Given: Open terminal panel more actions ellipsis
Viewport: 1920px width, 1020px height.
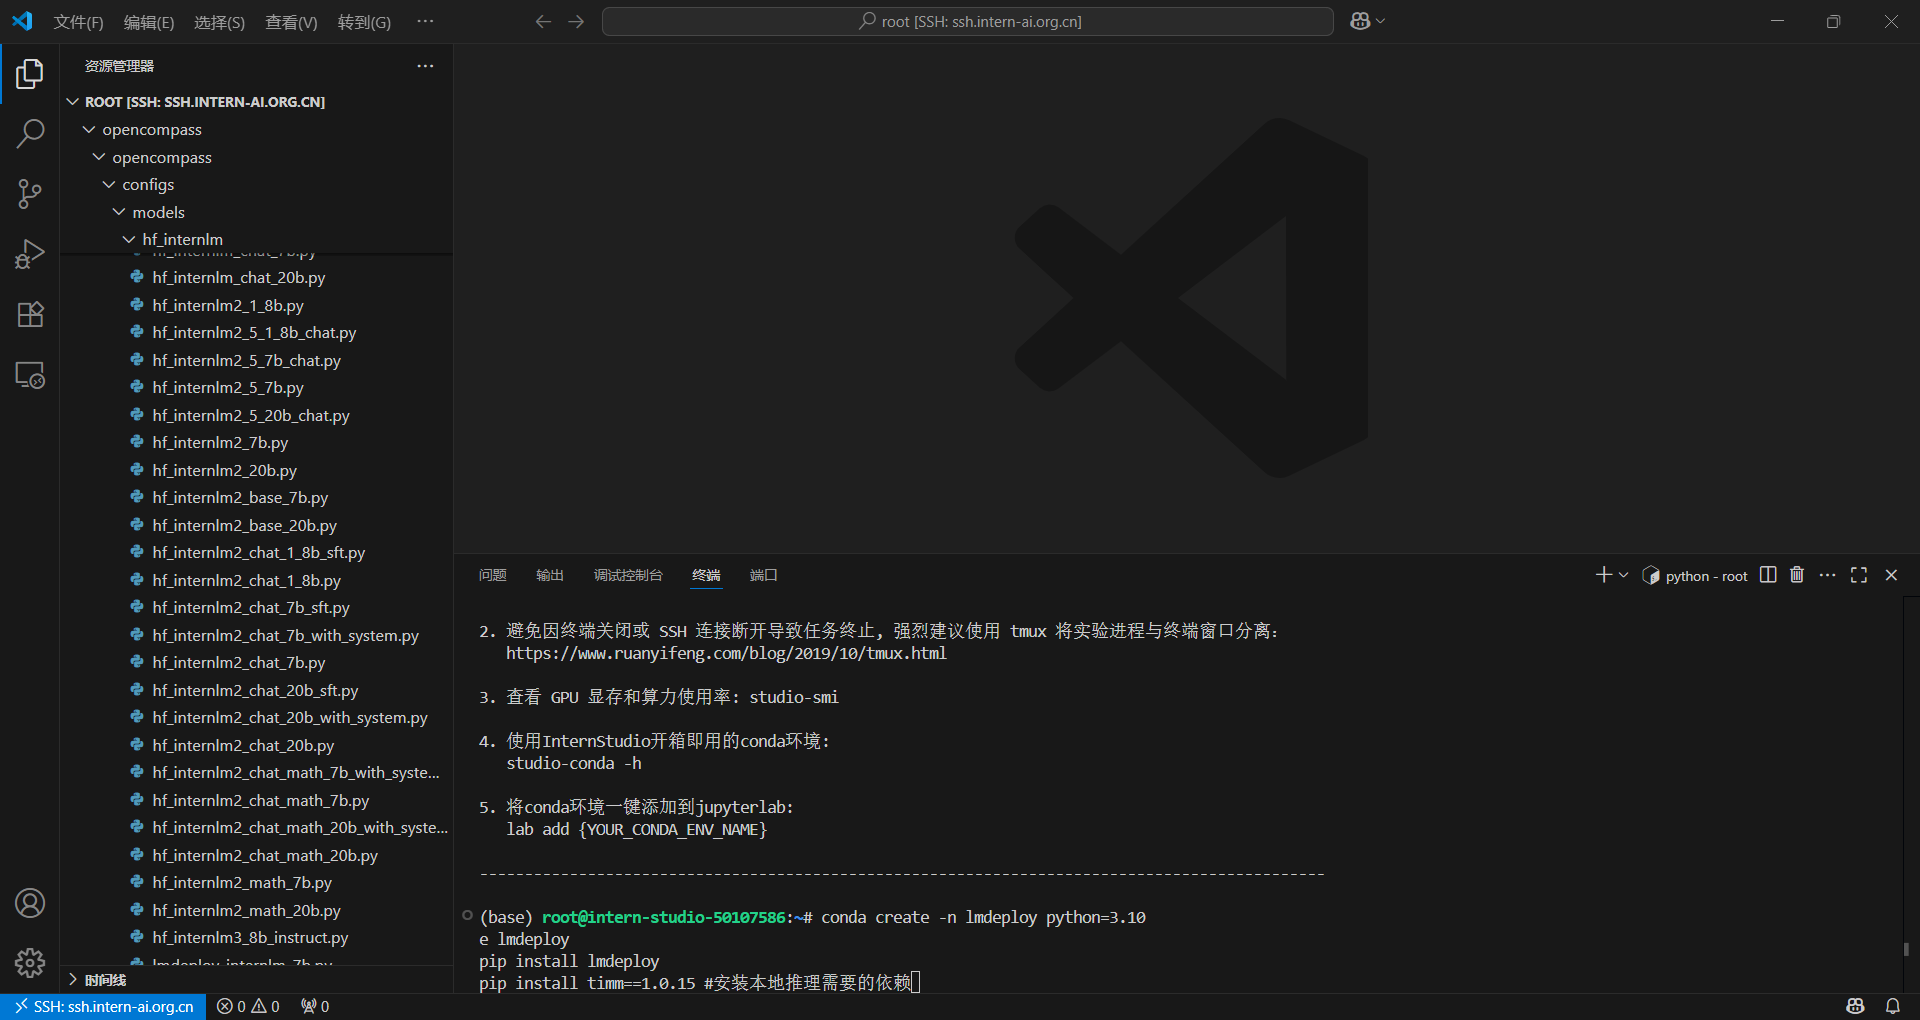Looking at the screenshot, I should 1828,575.
